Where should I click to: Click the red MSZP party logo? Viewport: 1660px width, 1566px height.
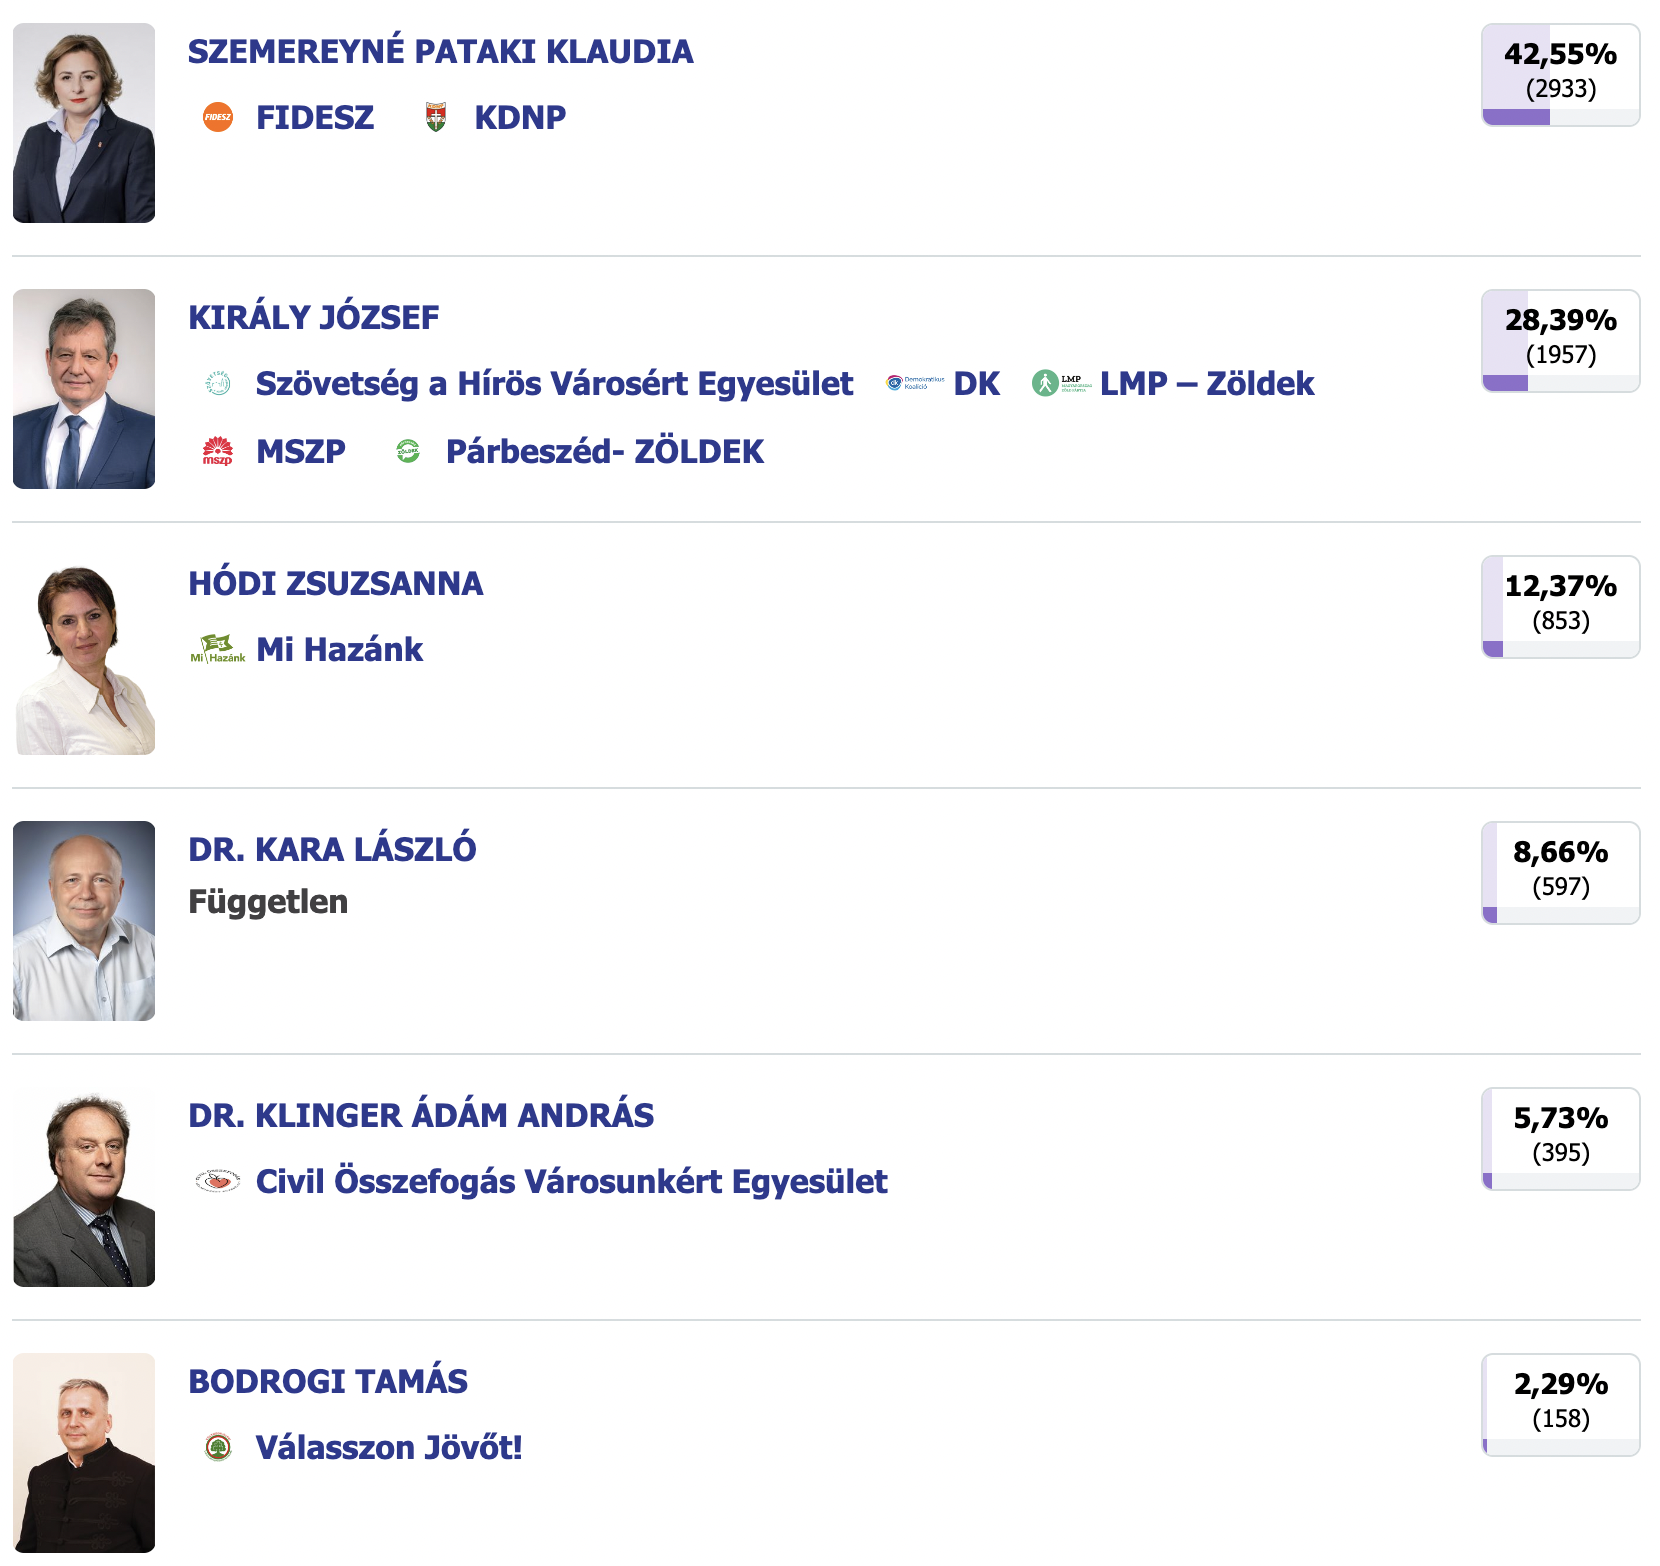pos(217,451)
